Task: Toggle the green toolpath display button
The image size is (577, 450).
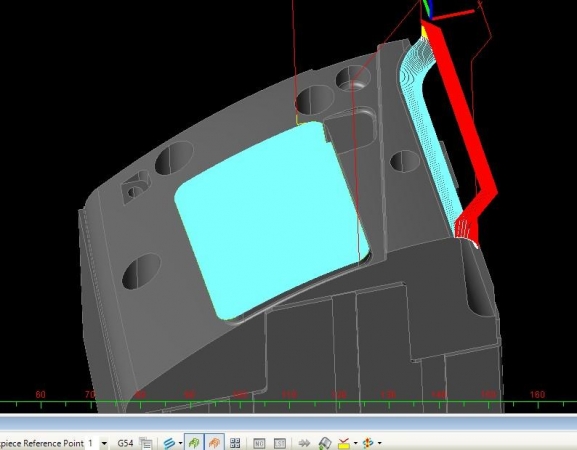Action: pos(194,443)
